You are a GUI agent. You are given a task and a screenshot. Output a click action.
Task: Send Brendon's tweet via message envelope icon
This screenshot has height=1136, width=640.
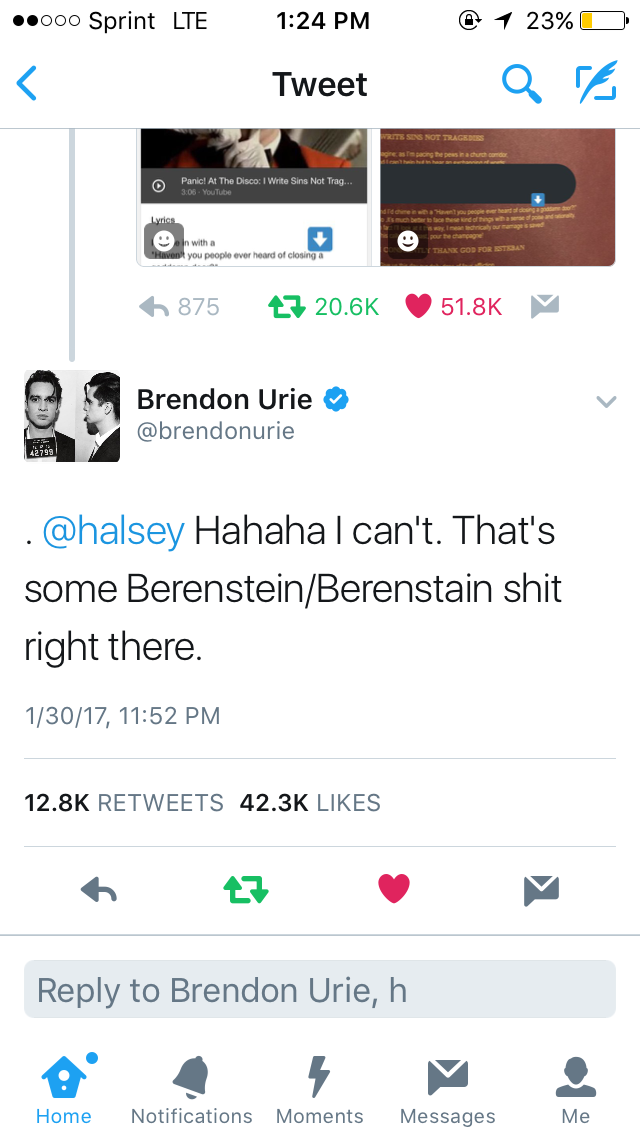pos(541,890)
